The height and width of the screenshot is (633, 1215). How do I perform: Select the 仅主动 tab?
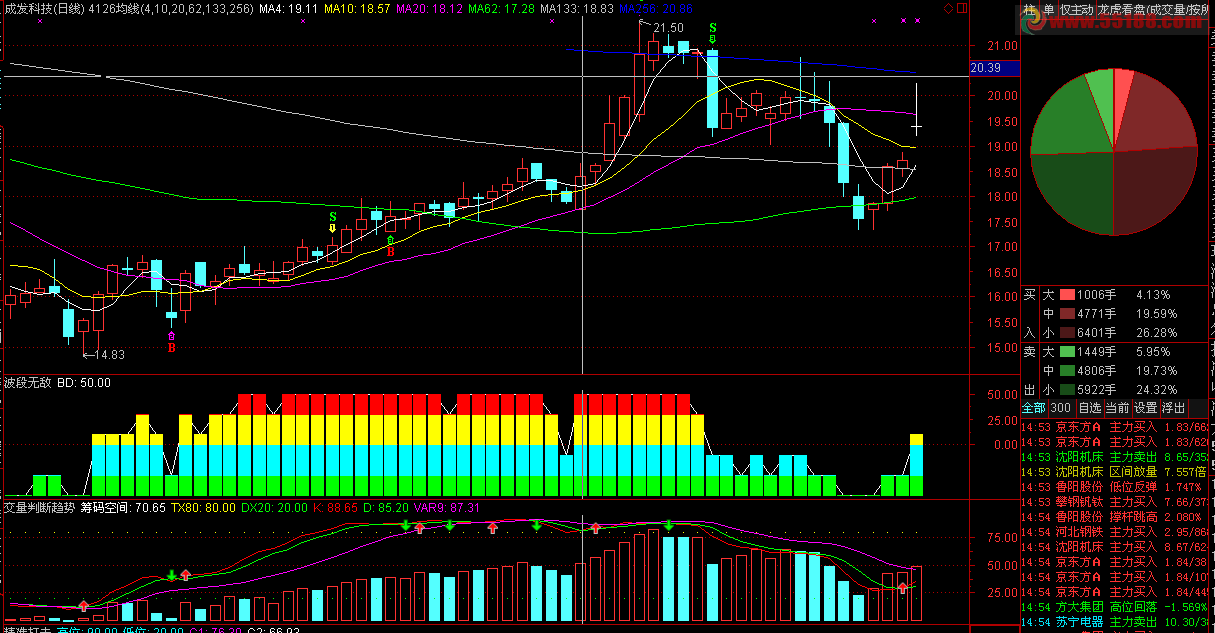[x=1077, y=10]
